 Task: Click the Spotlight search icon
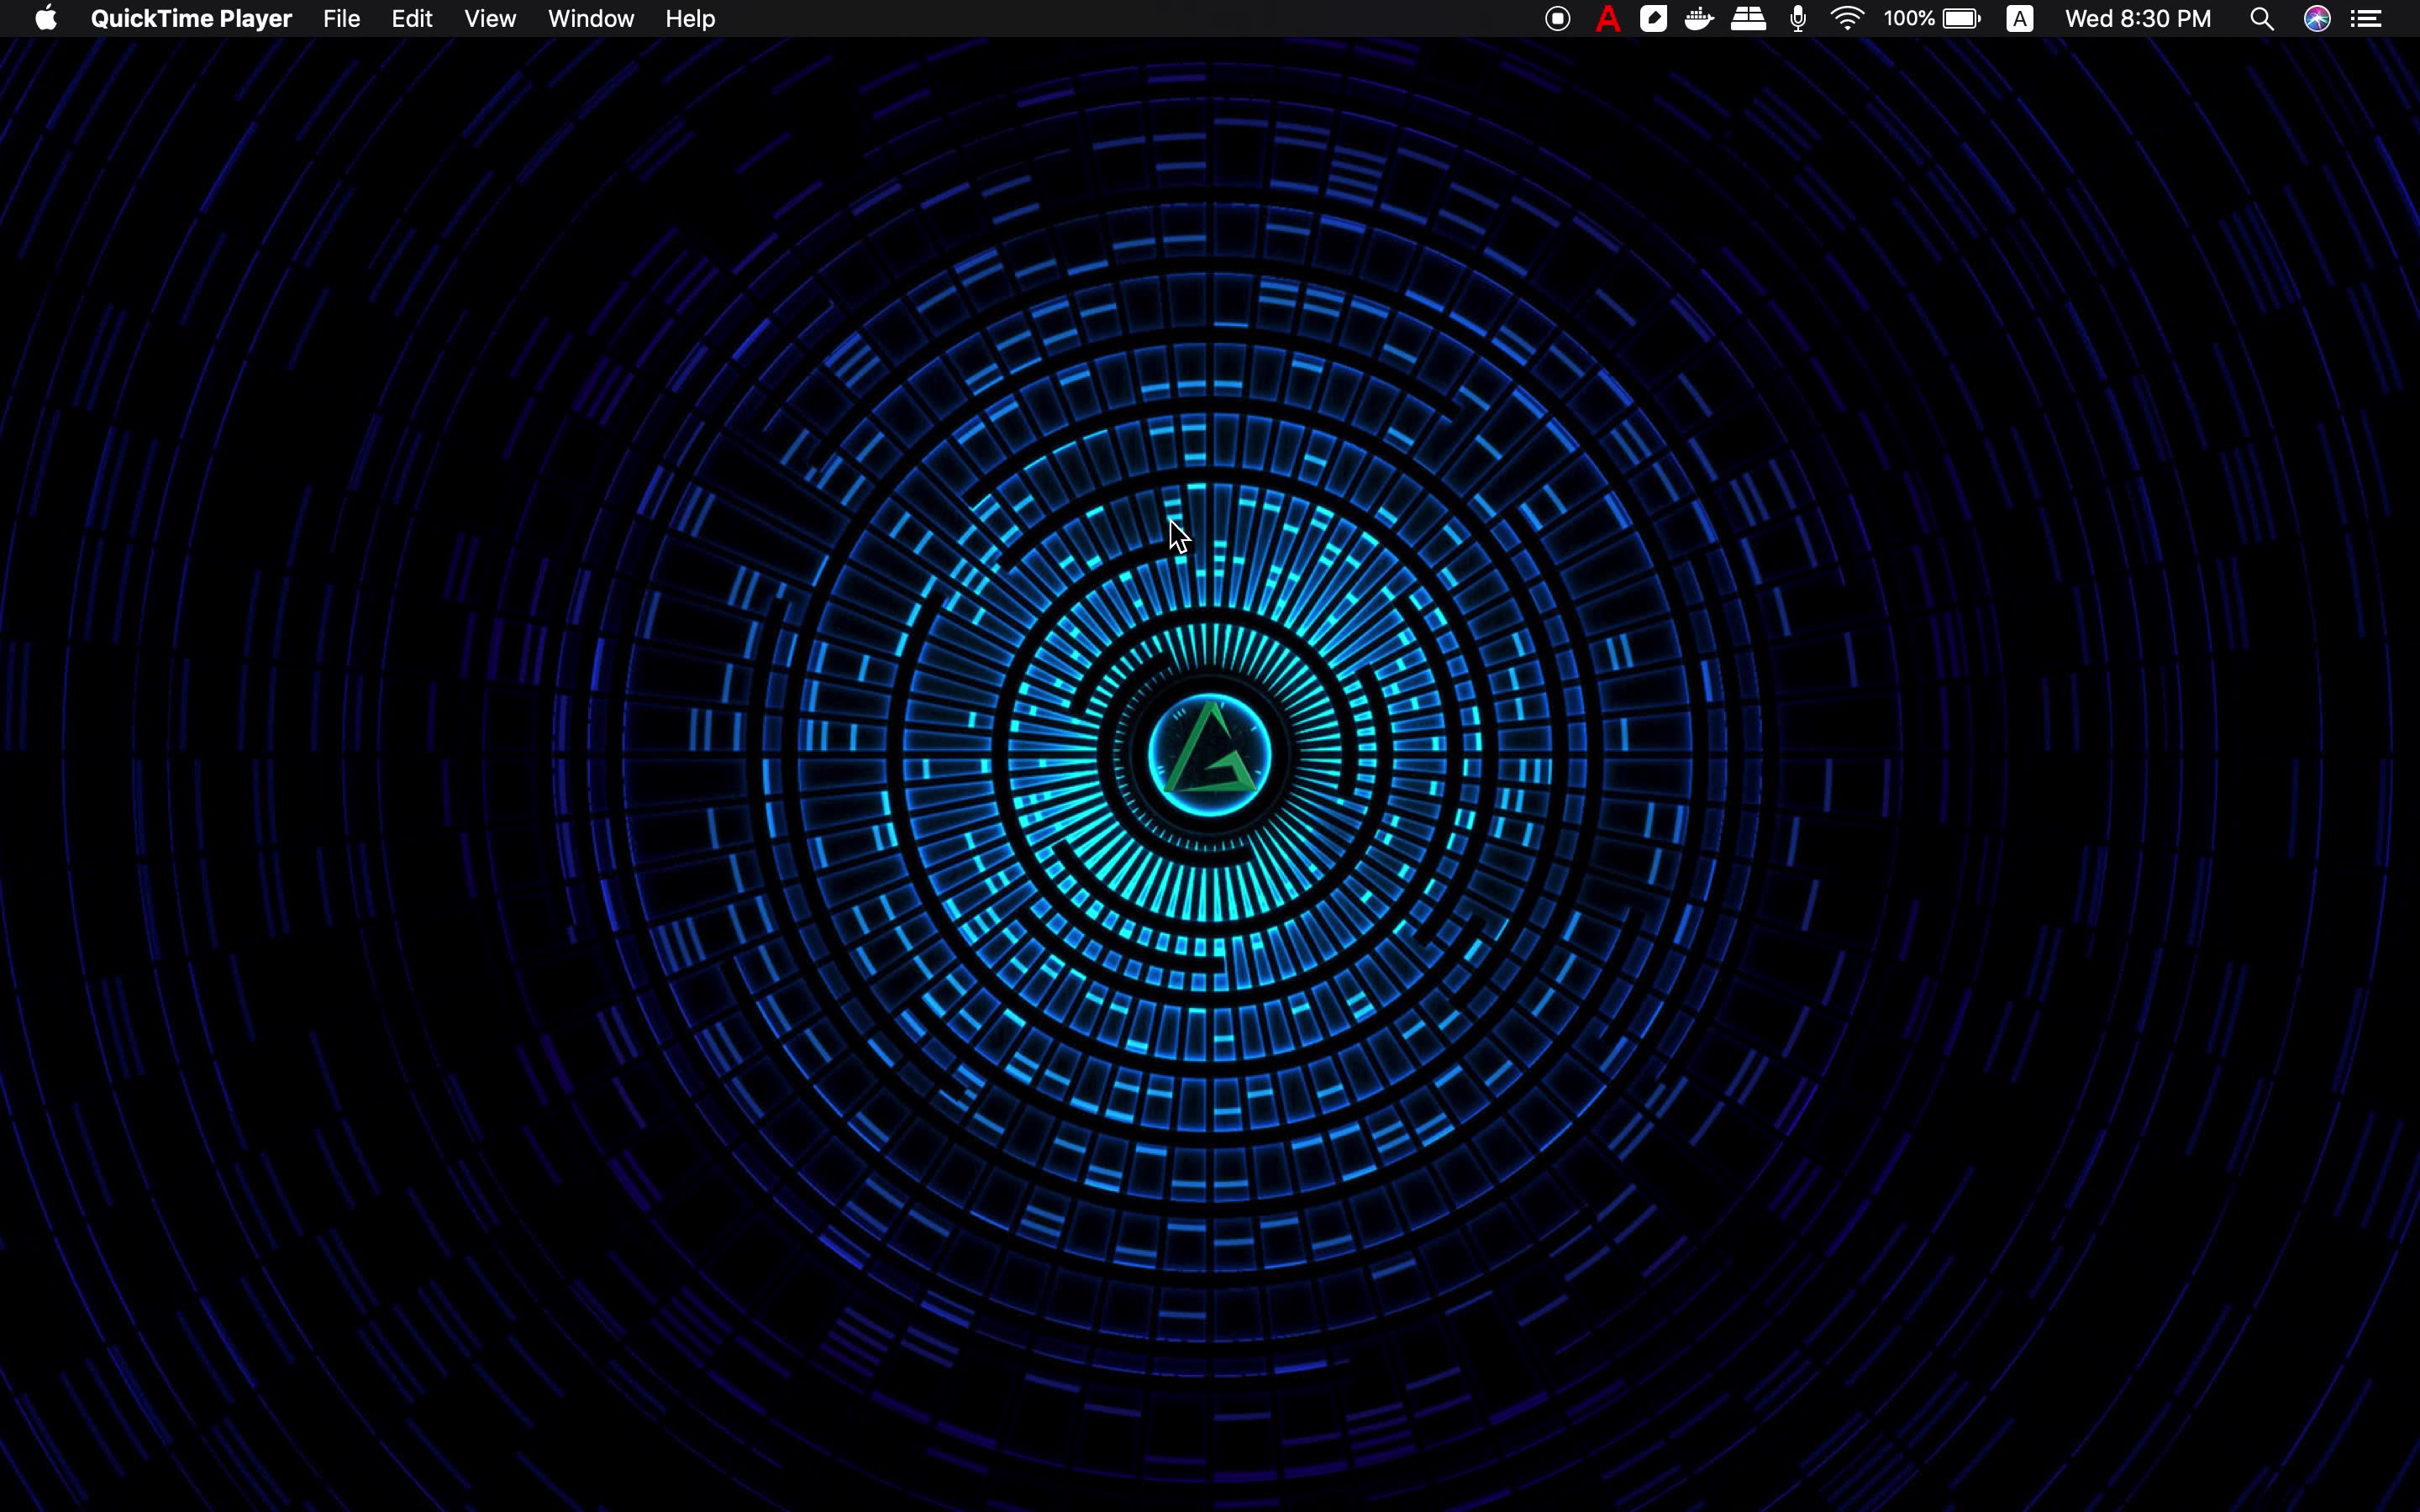[2261, 19]
